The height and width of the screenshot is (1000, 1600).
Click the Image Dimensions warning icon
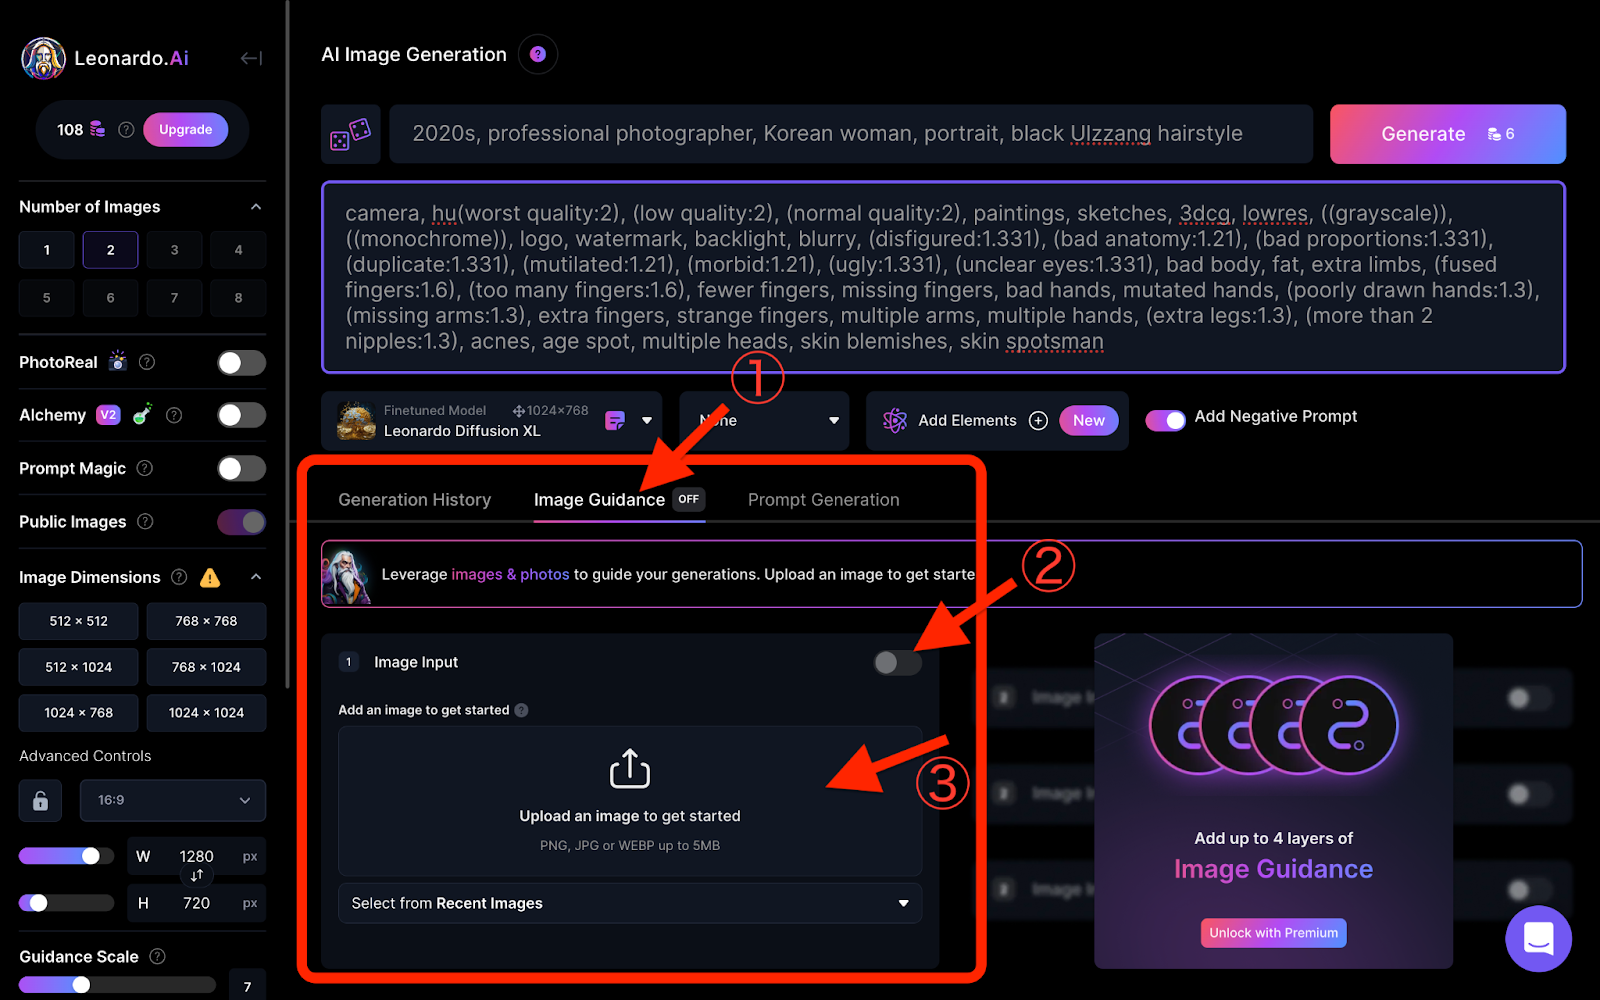tap(210, 577)
